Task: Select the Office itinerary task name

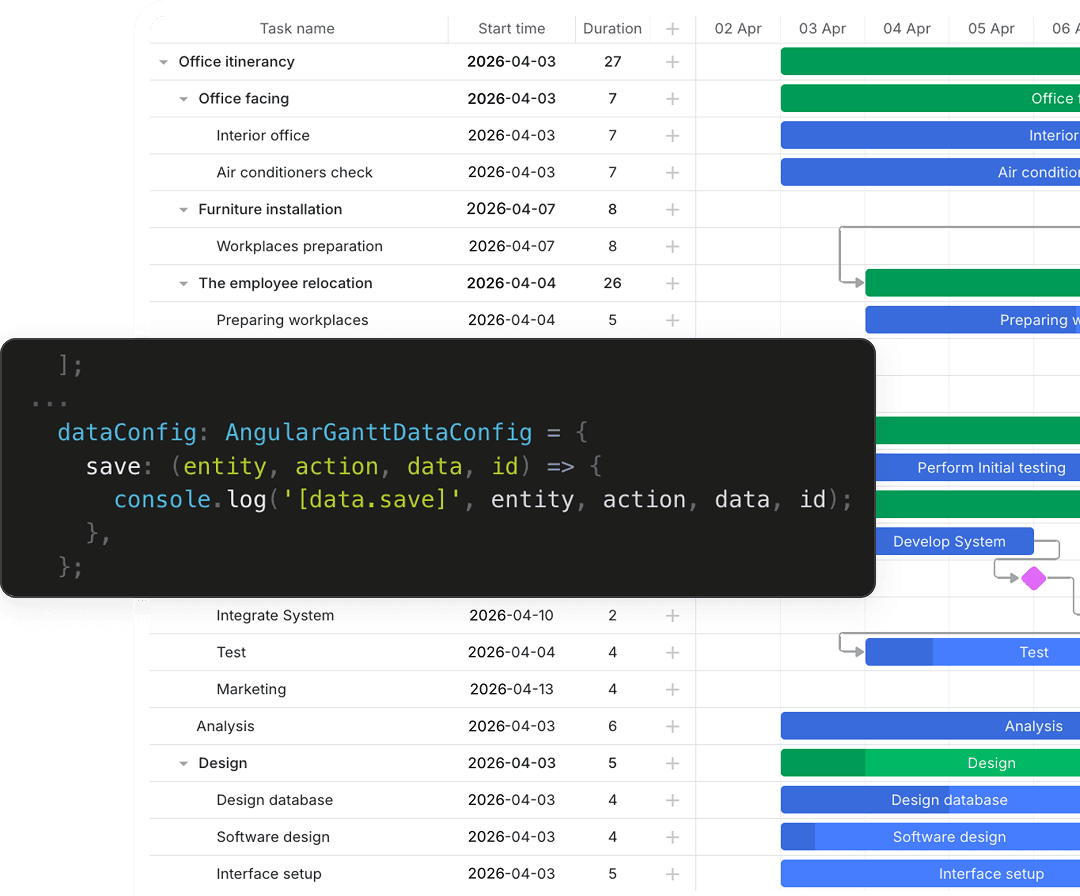Action: click(x=236, y=62)
